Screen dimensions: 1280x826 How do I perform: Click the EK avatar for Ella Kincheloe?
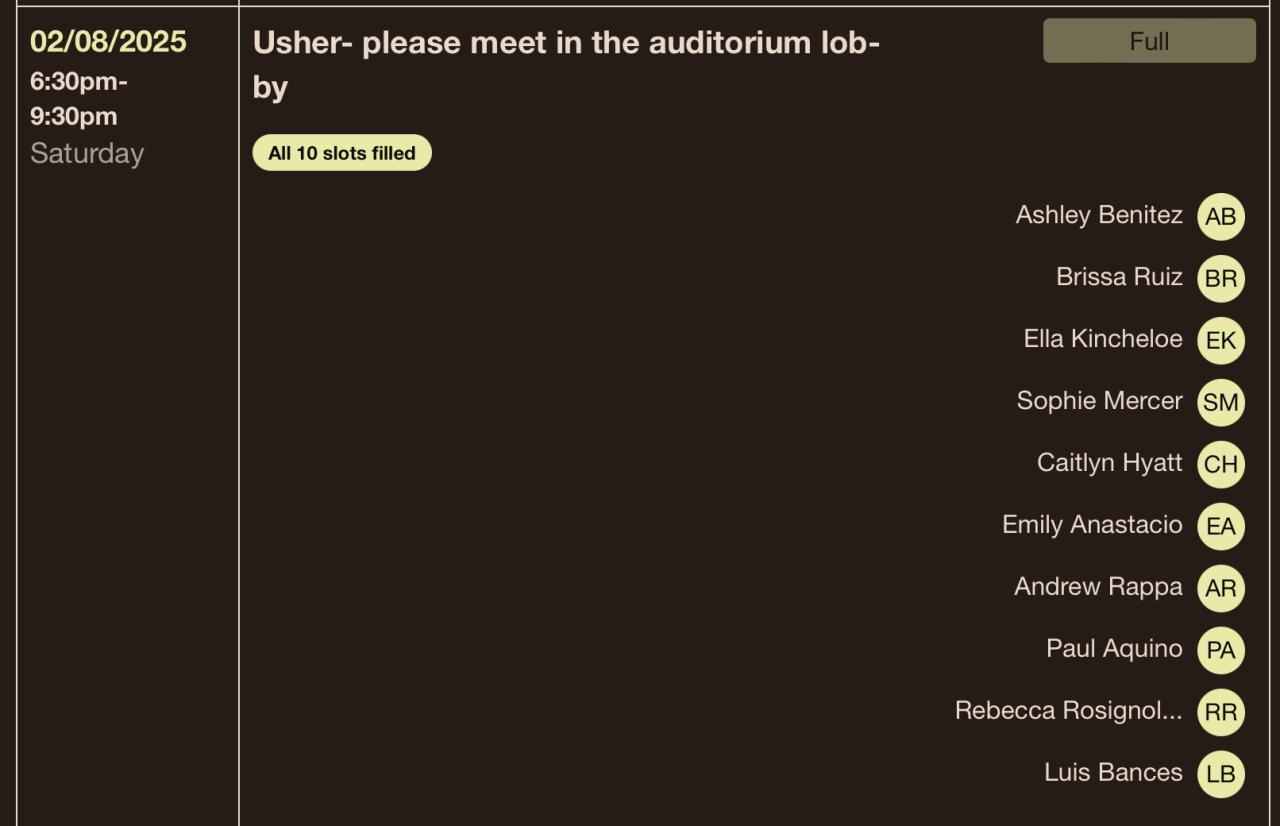[1220, 341]
